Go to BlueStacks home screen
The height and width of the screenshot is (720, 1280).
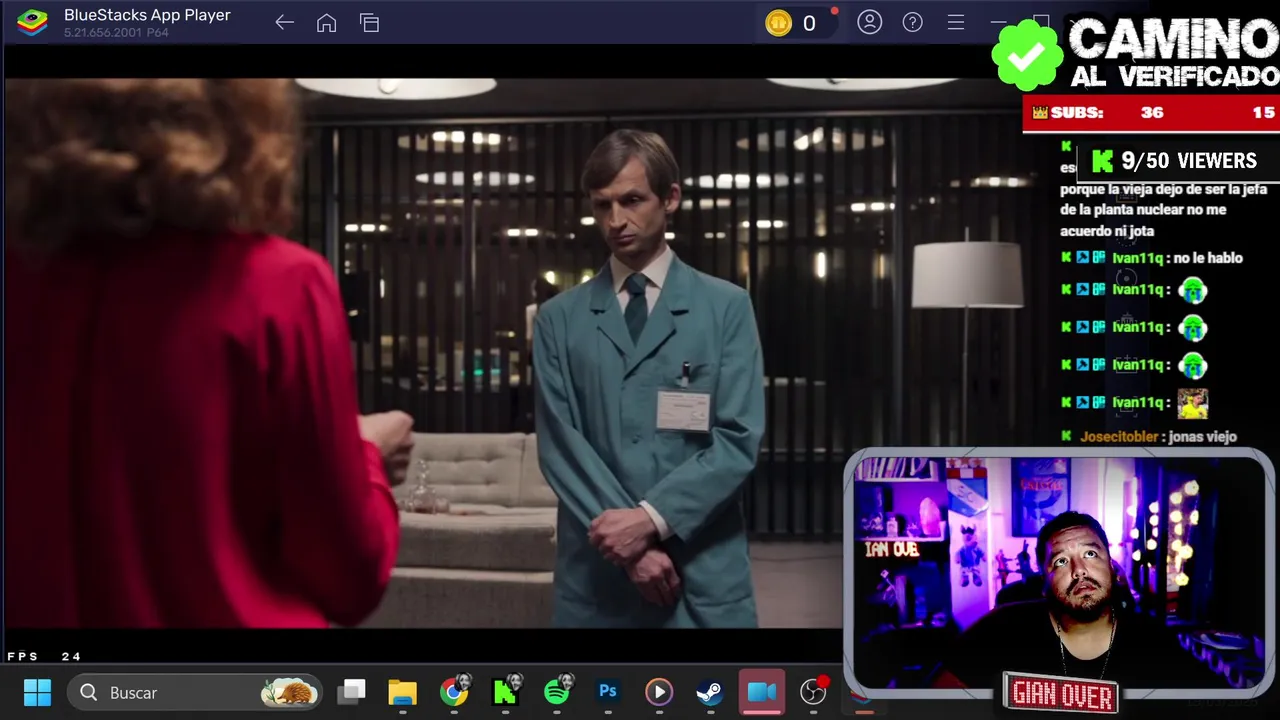coord(326,22)
